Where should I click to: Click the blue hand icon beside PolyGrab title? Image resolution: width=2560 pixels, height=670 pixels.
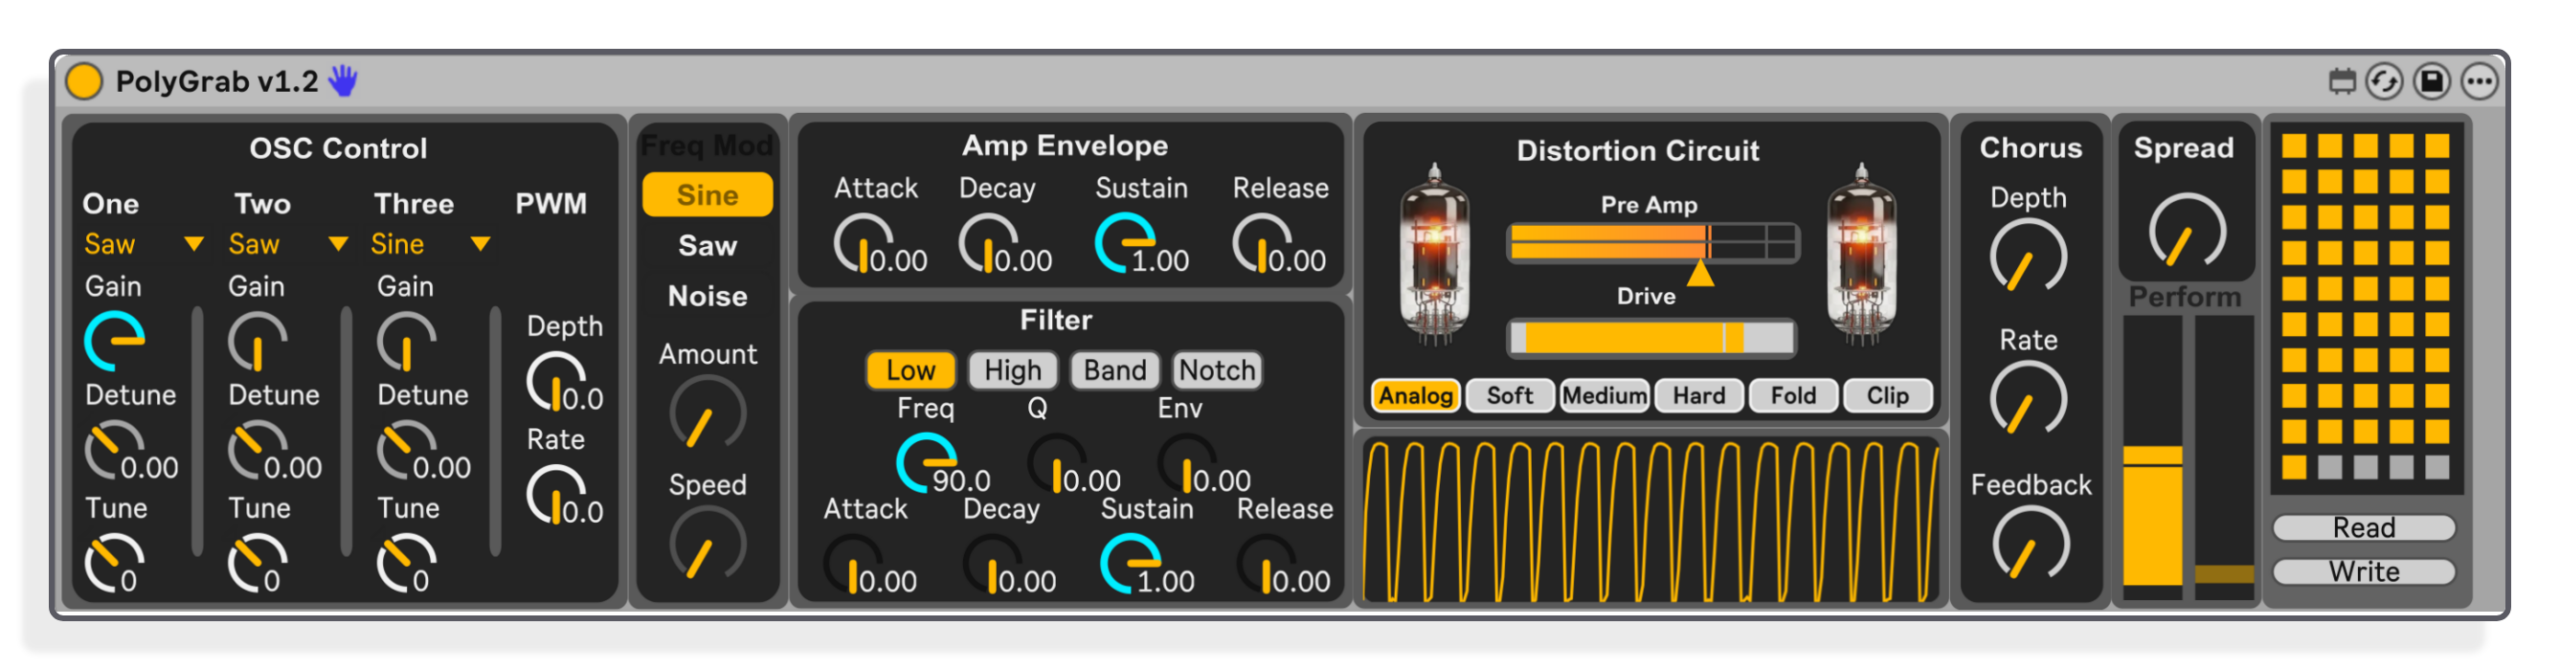(343, 80)
